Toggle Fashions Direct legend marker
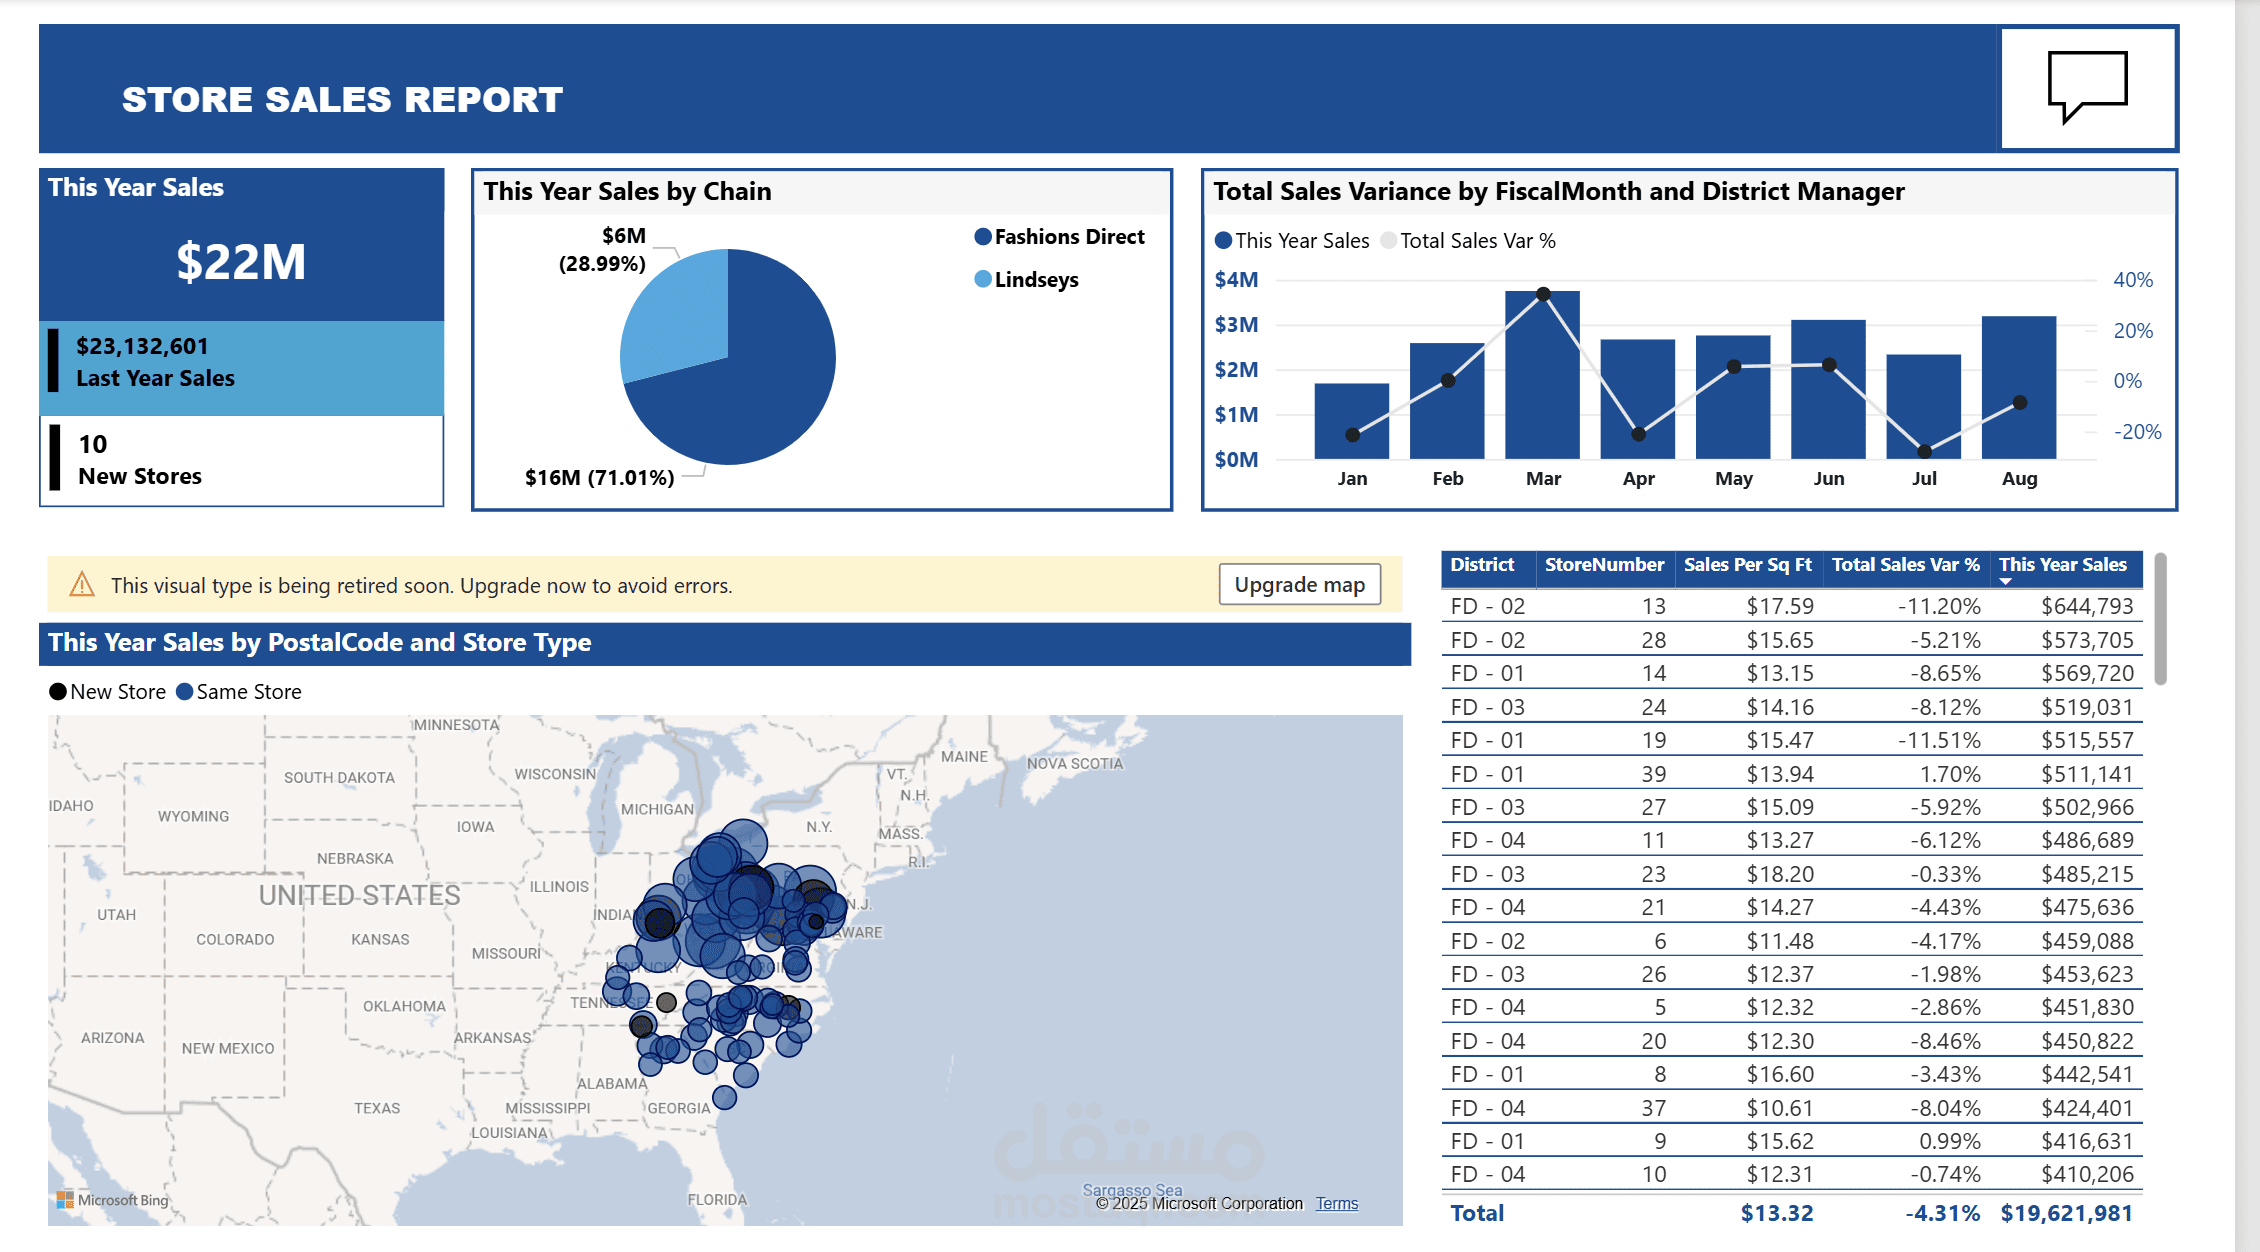Screen dimensions: 2260x1252 (983, 237)
